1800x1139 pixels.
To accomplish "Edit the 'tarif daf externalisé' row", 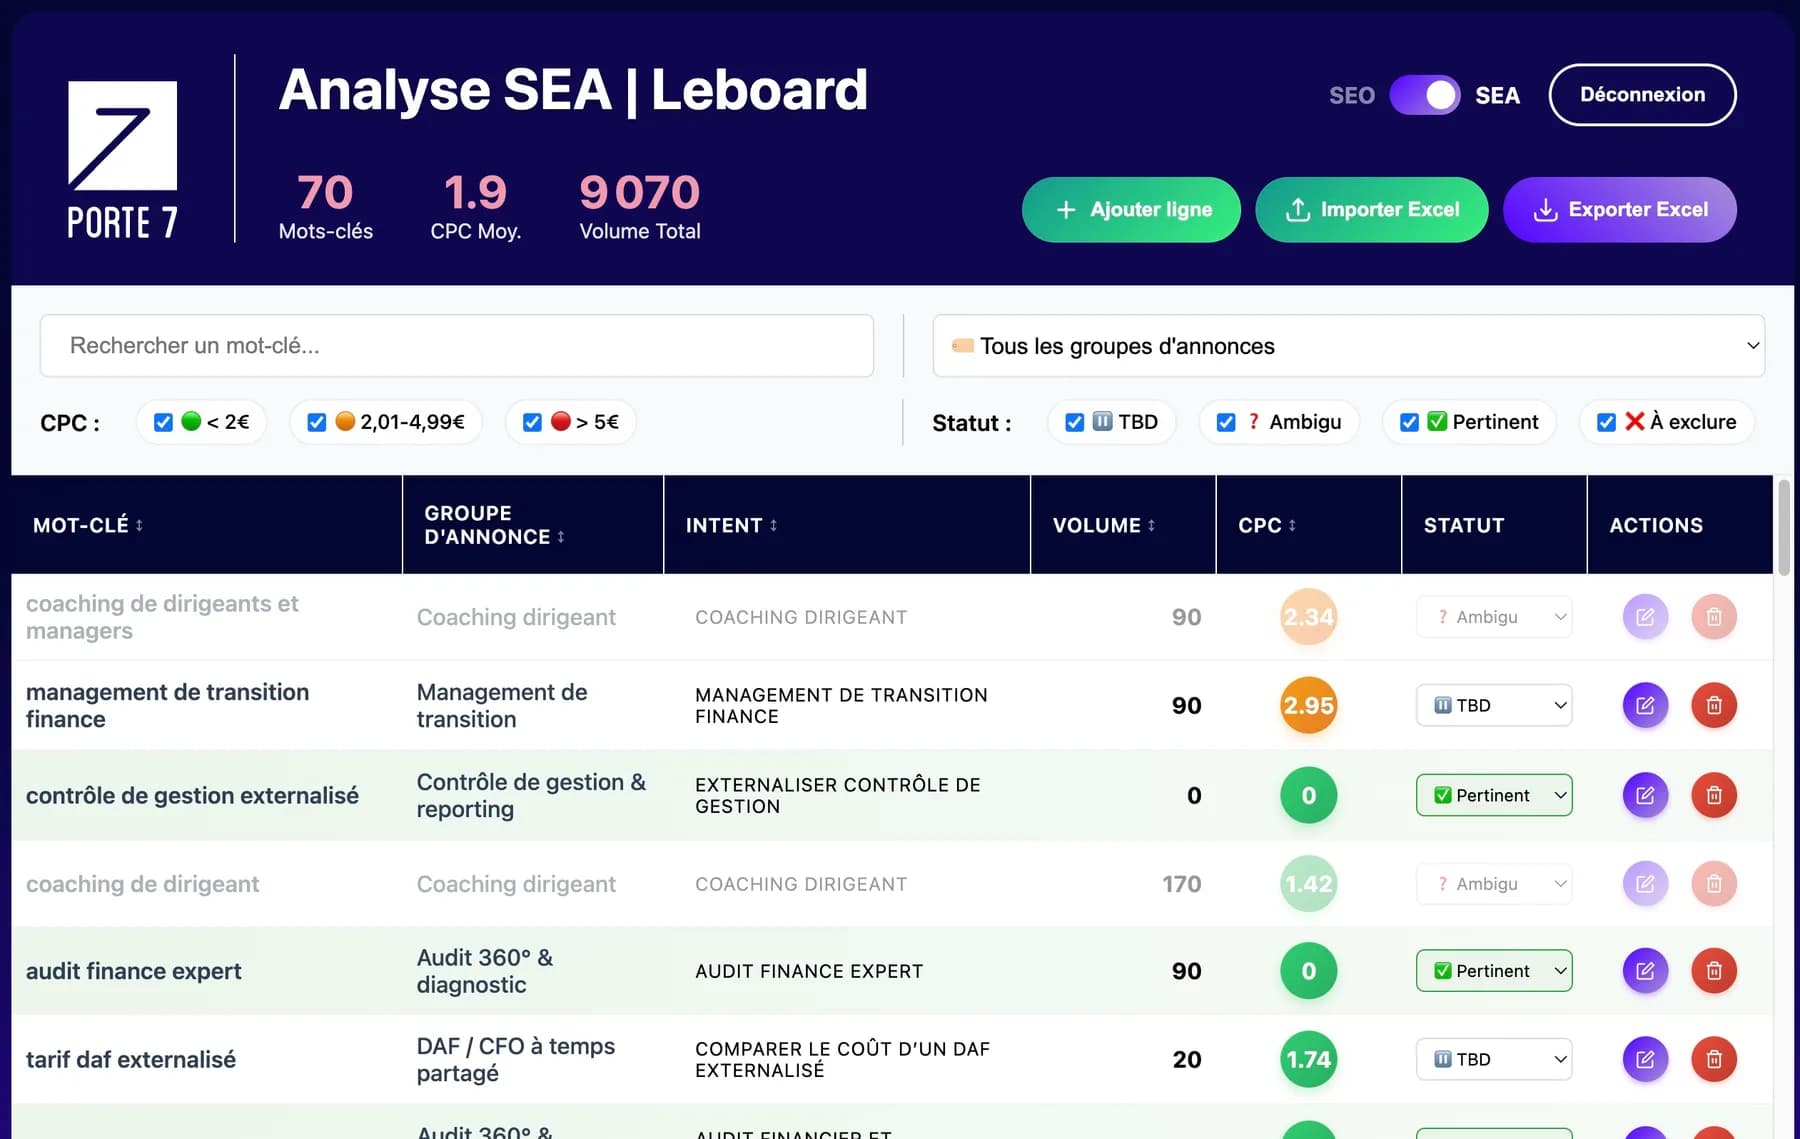I will 1645,1059.
